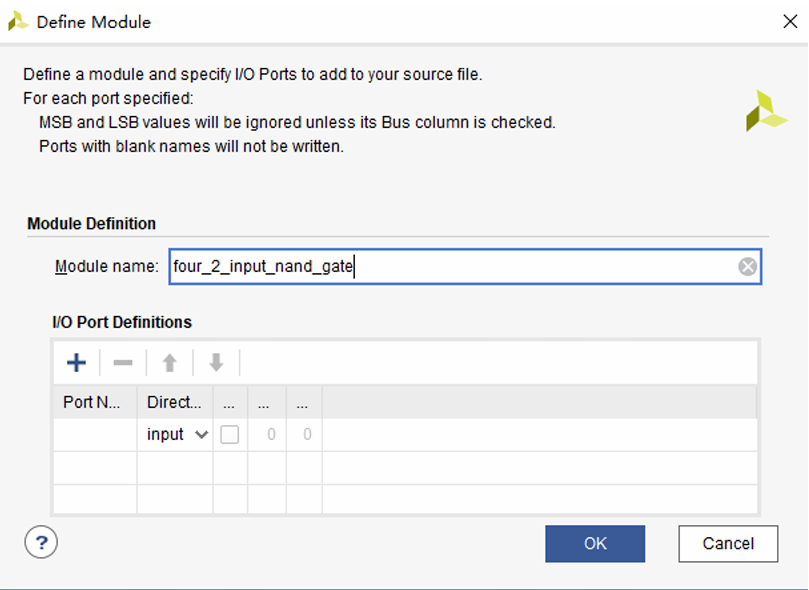Add a new port with plus icon

(76, 363)
